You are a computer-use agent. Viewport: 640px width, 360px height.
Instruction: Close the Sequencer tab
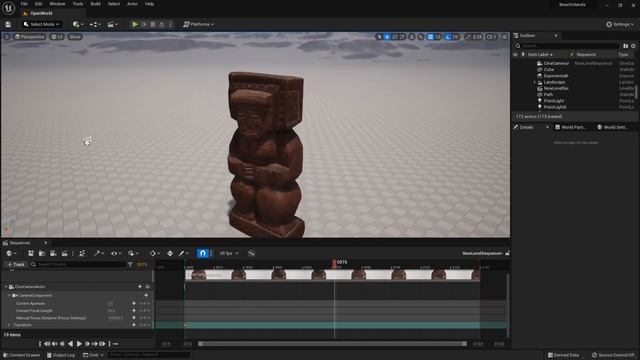point(45,243)
